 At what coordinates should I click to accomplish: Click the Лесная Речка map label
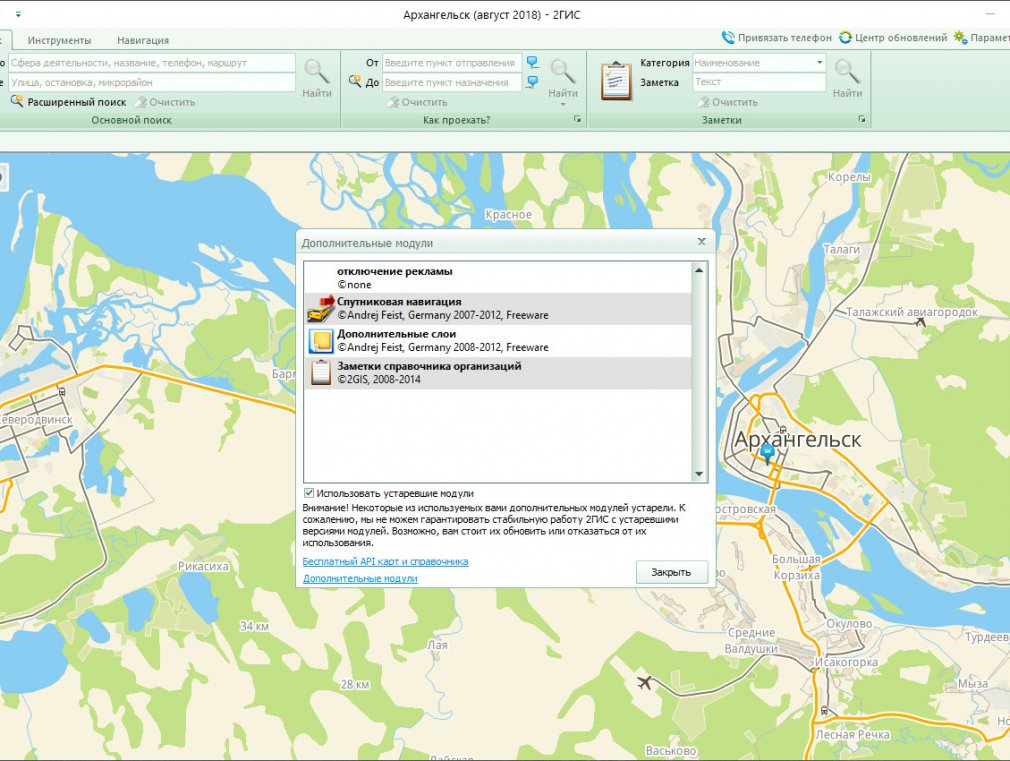[853, 735]
